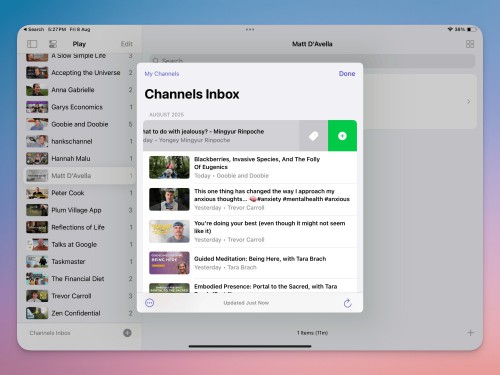The width and height of the screenshot is (500, 375).
Task: Tap the battery status icon
Action: click(x=471, y=29)
